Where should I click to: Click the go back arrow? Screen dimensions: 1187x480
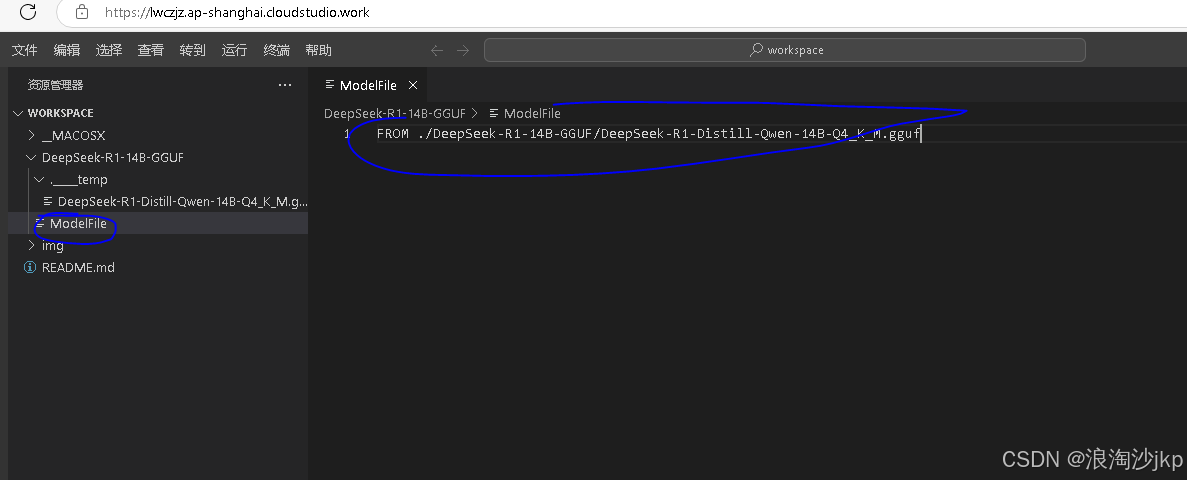click(437, 50)
